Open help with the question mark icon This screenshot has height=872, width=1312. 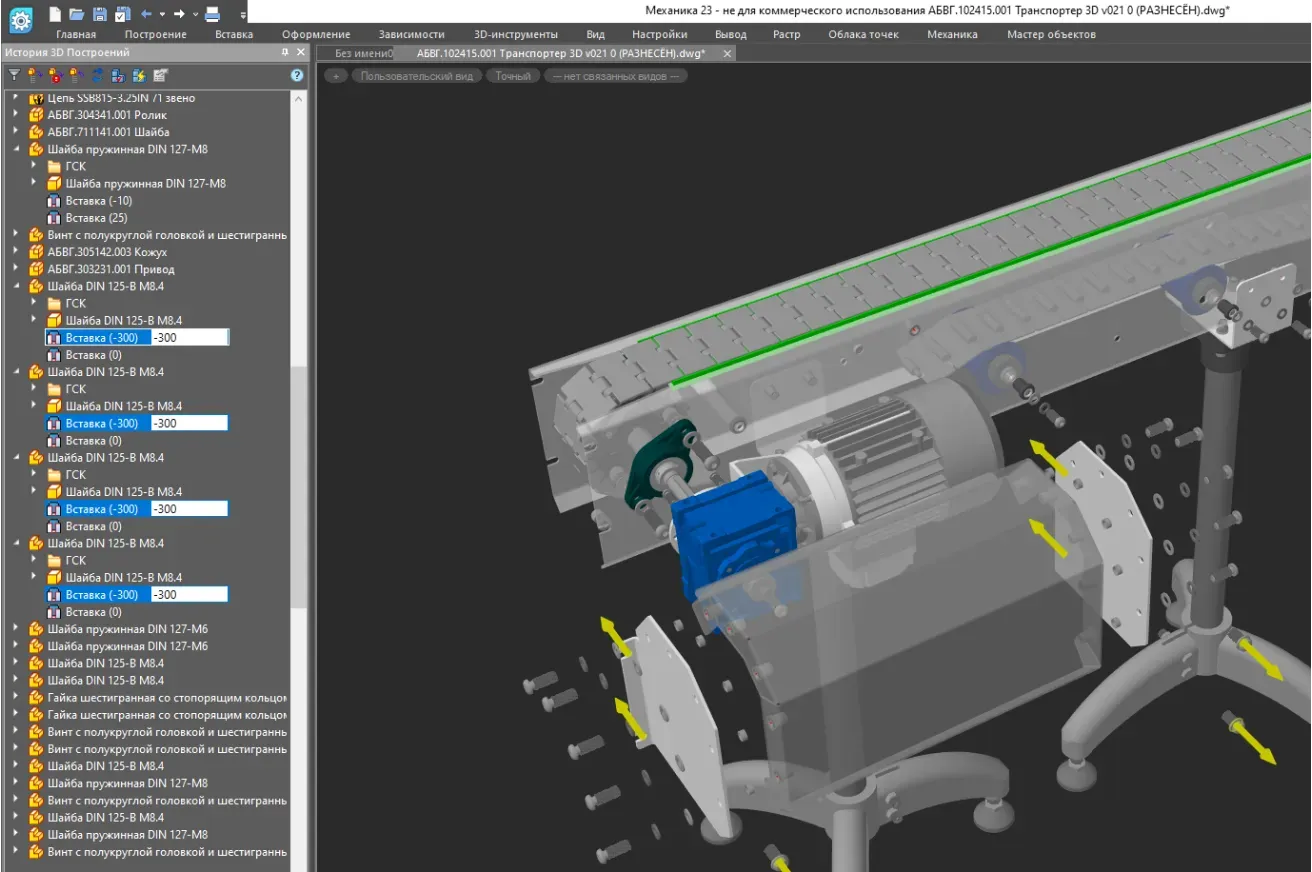tap(297, 75)
